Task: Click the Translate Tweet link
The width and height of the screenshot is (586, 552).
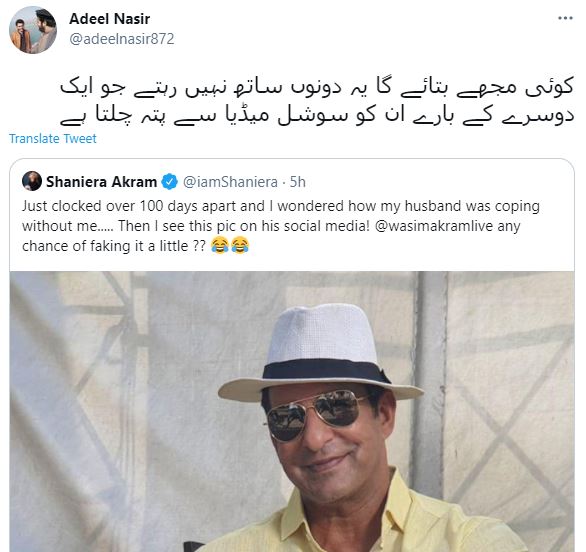Action: click(53, 139)
